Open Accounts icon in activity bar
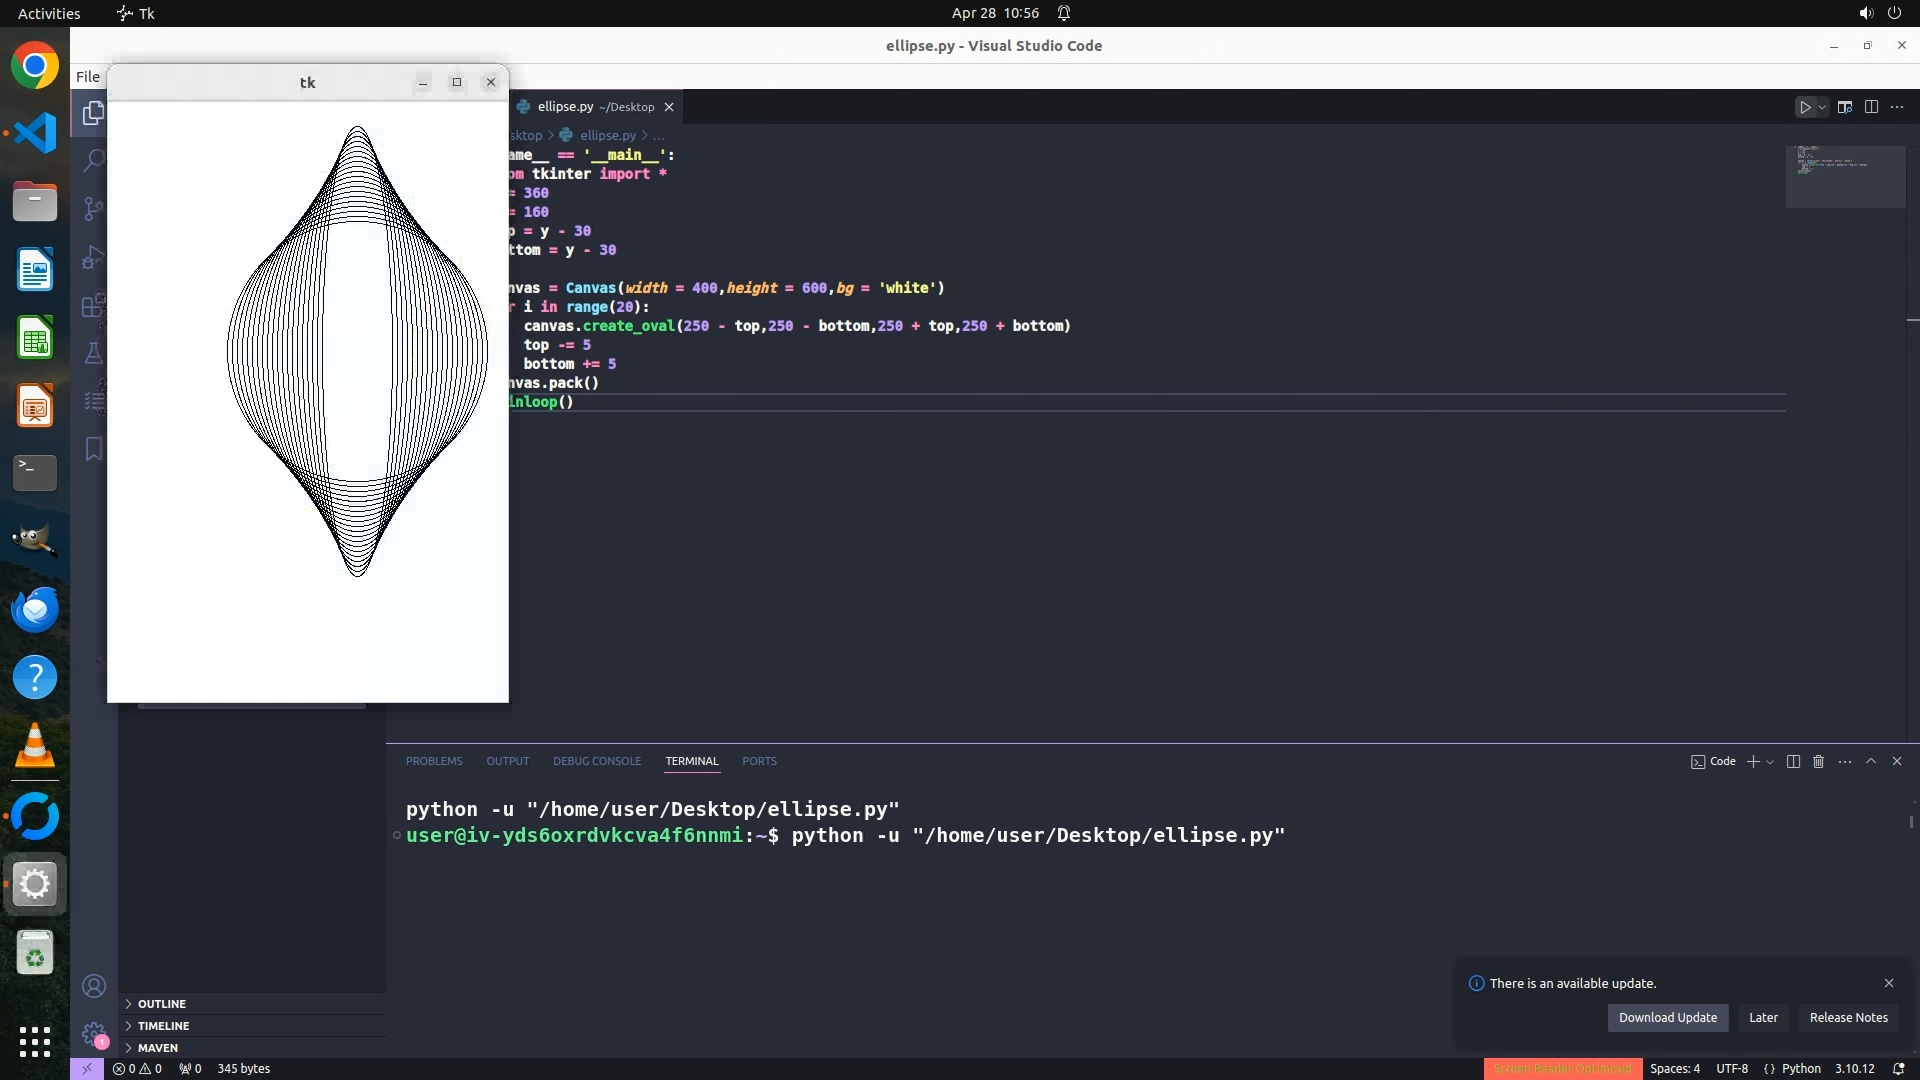The image size is (1920, 1080). [x=94, y=986]
